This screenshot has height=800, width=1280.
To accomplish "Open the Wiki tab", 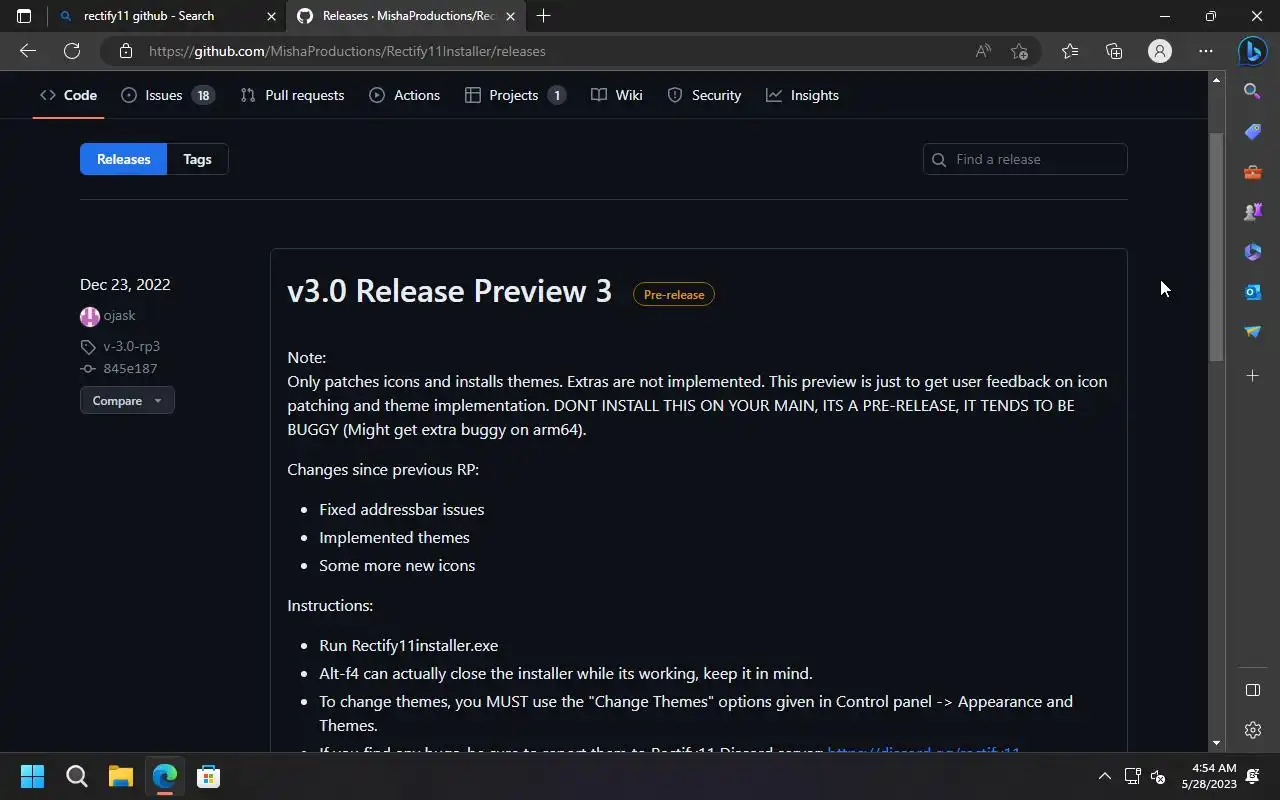I will click(x=616, y=95).
